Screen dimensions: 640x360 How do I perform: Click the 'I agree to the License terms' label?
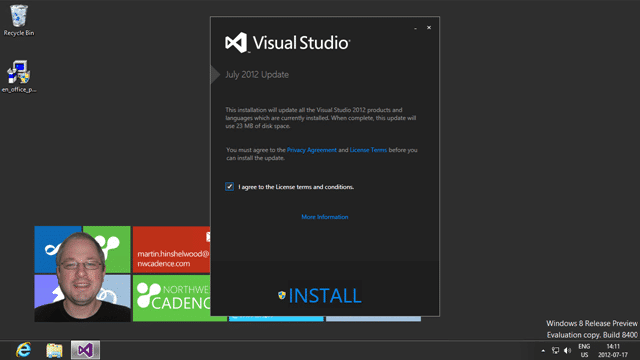[296, 187]
